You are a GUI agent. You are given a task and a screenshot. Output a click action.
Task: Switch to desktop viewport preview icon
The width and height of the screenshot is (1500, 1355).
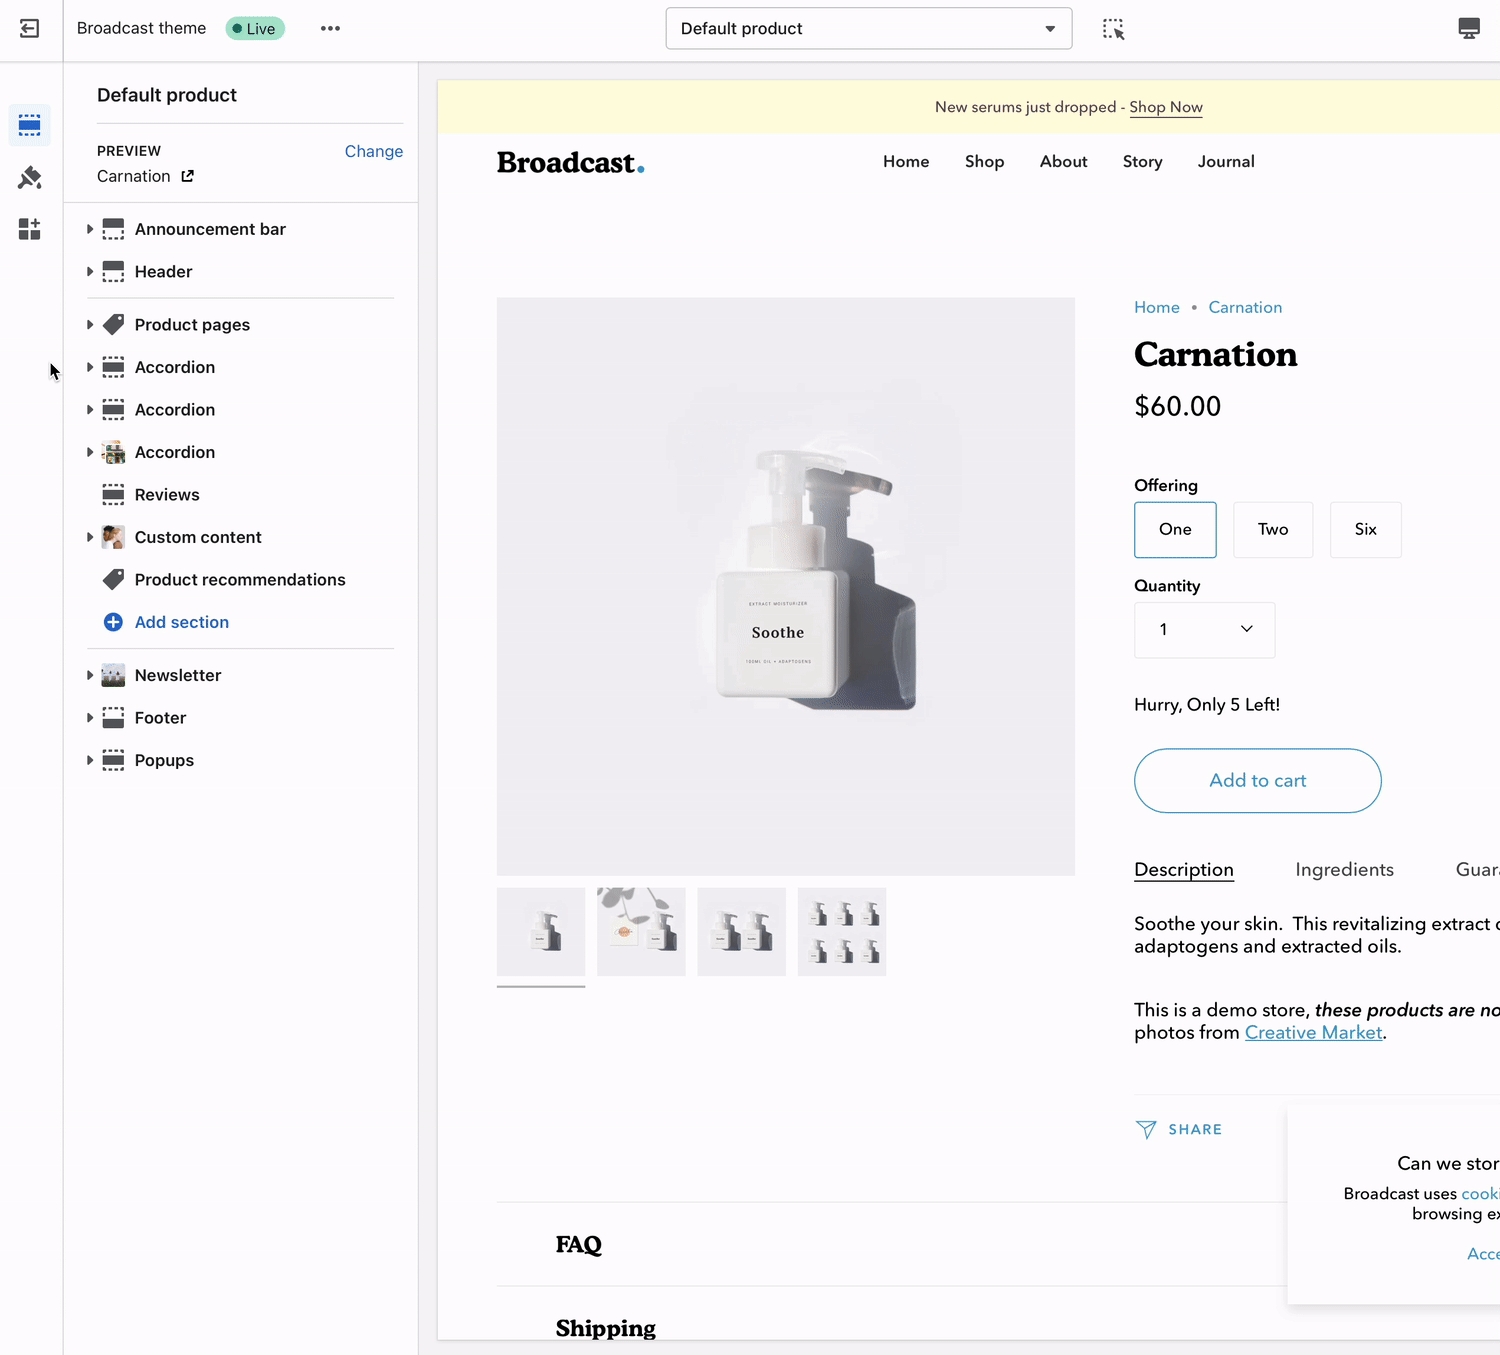[1468, 29]
